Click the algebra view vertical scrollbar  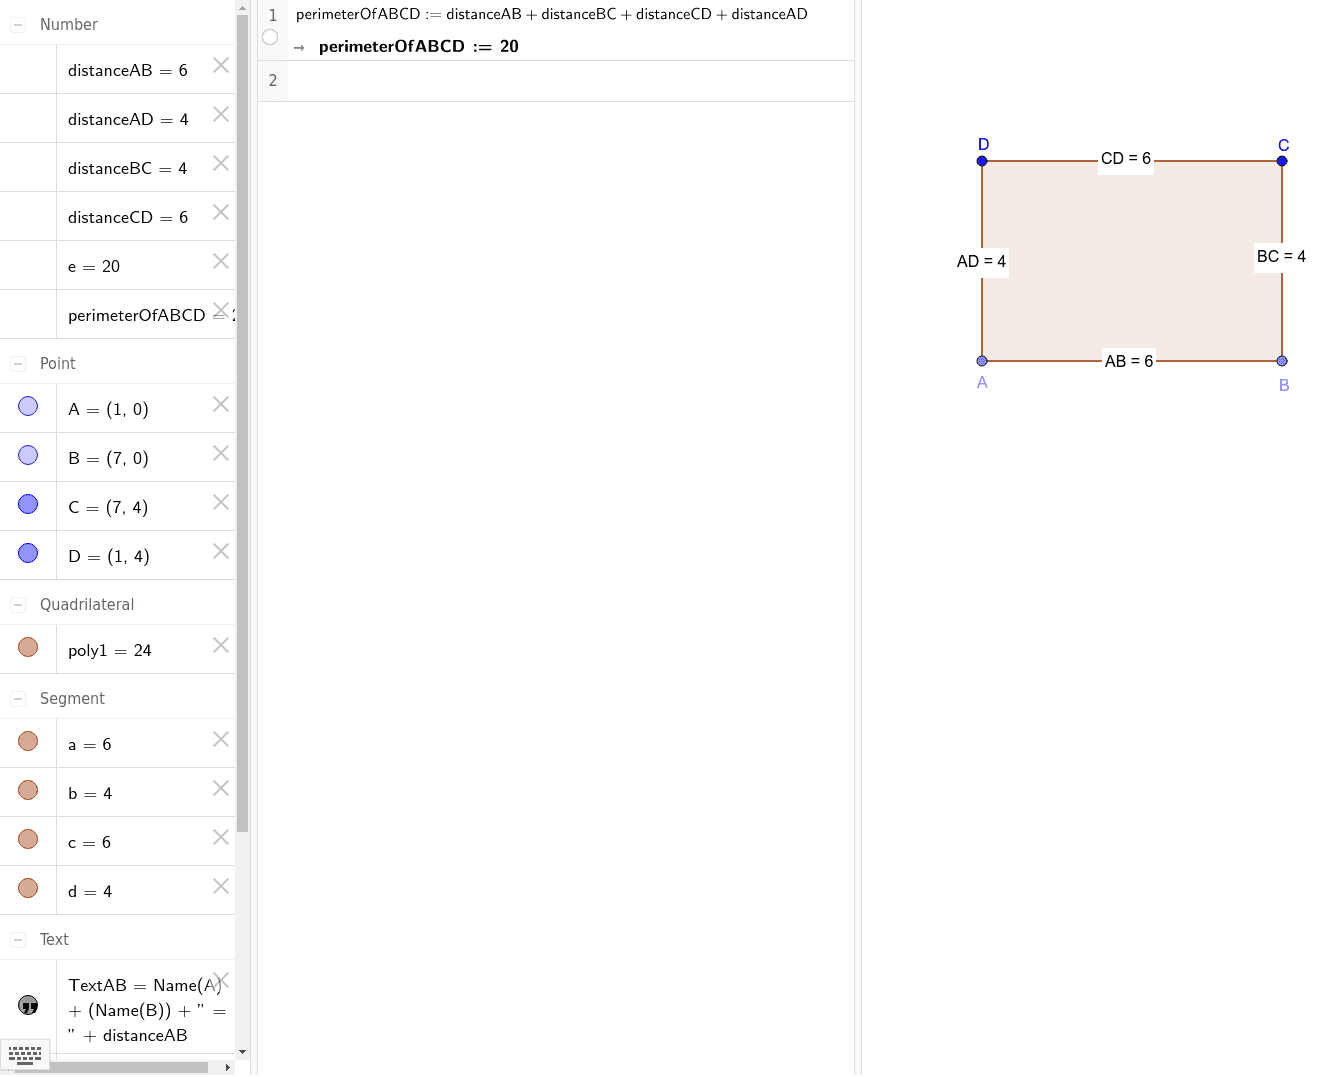[x=242, y=423]
